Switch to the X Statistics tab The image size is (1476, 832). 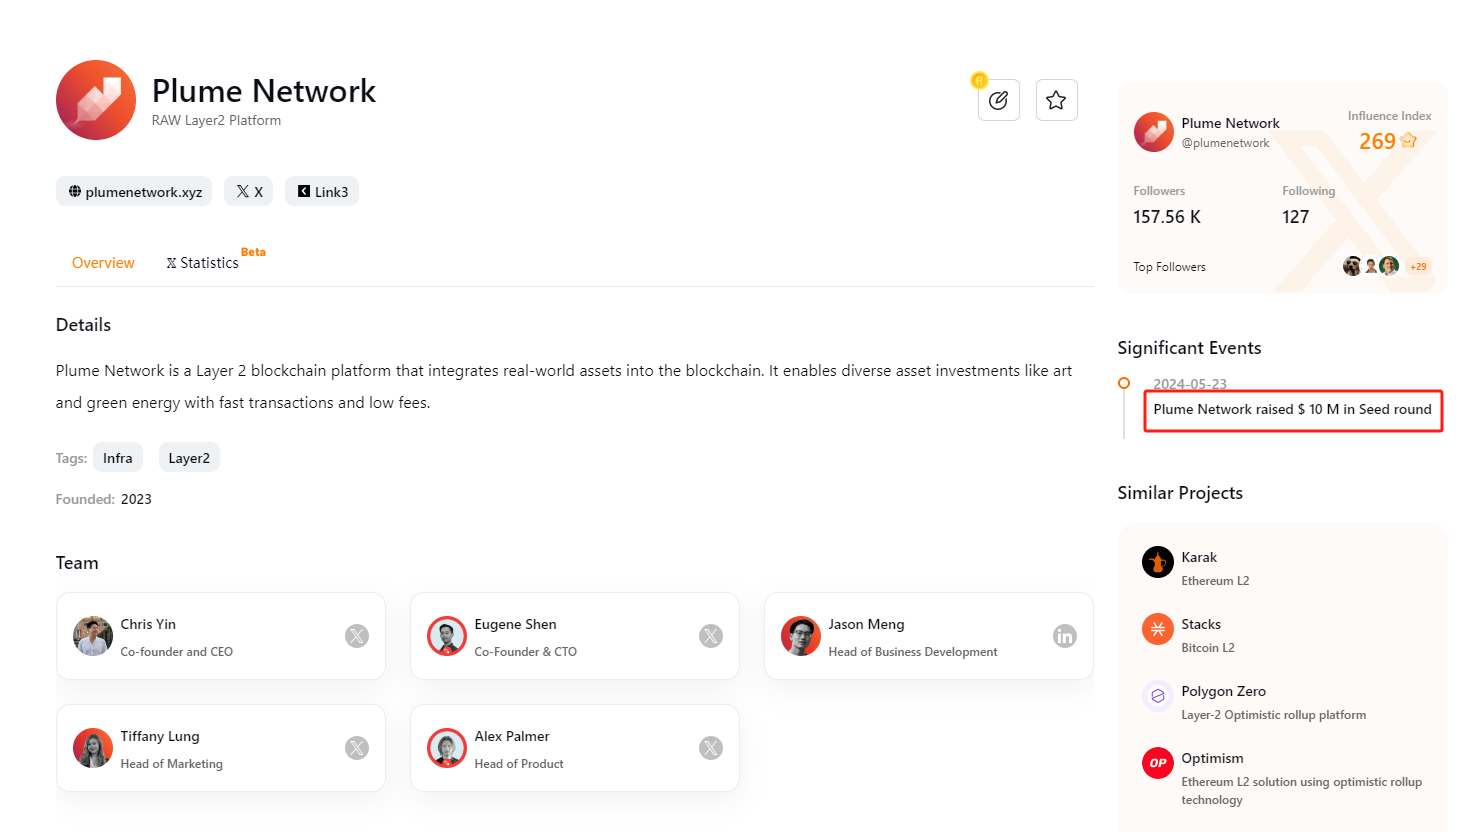[203, 263]
